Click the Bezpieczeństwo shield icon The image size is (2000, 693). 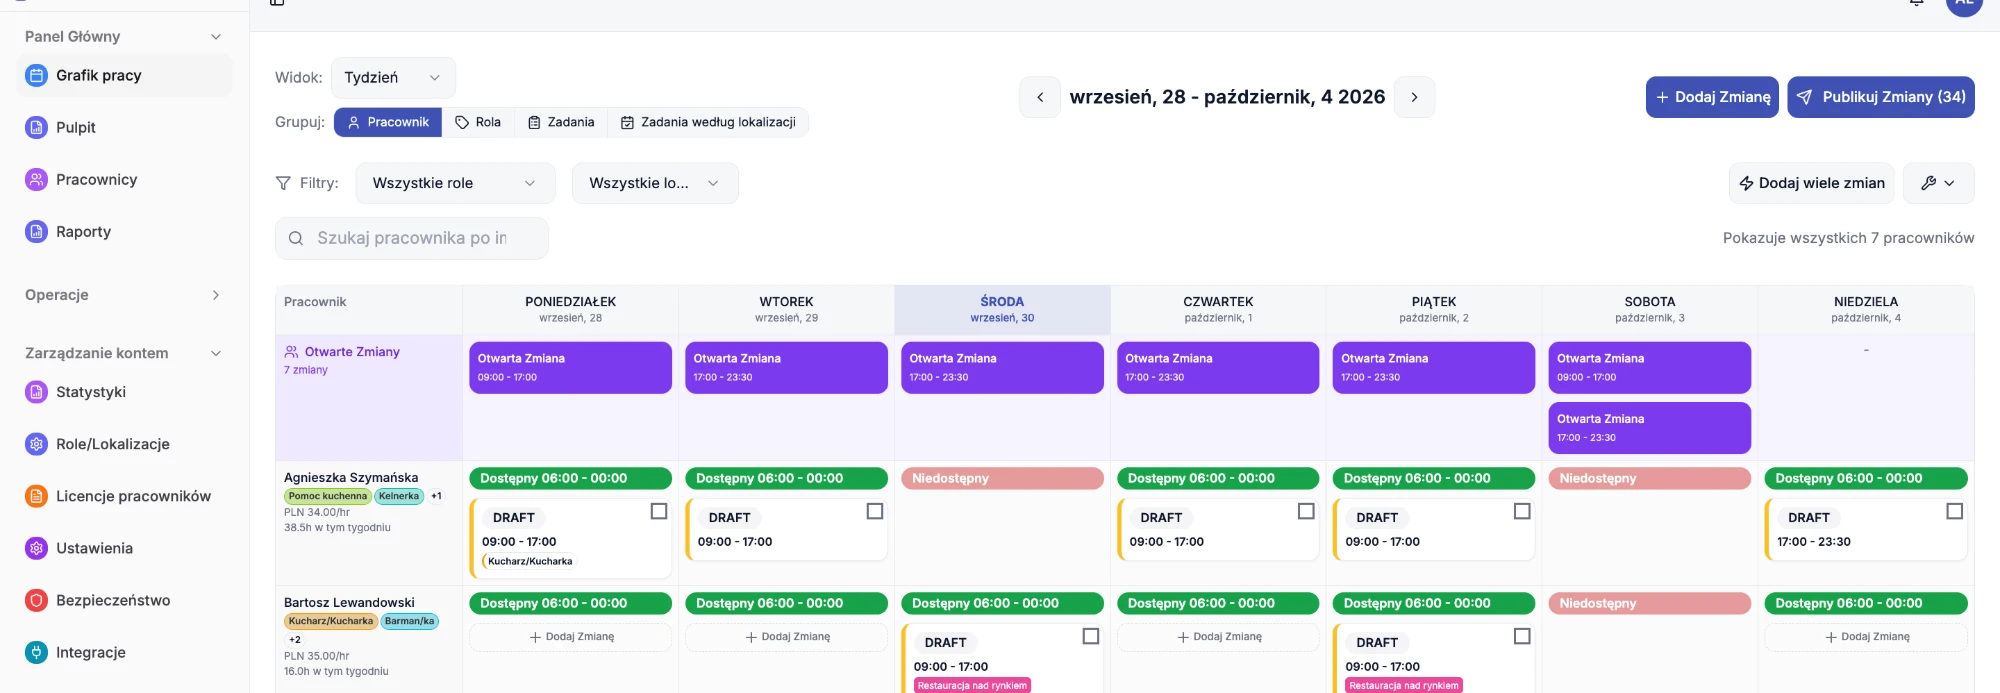pos(36,600)
